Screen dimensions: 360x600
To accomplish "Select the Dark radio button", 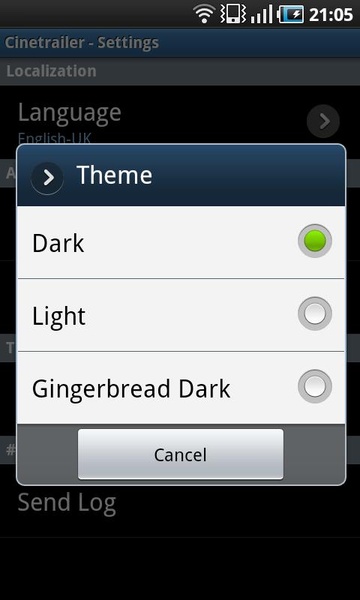I will (x=314, y=241).
